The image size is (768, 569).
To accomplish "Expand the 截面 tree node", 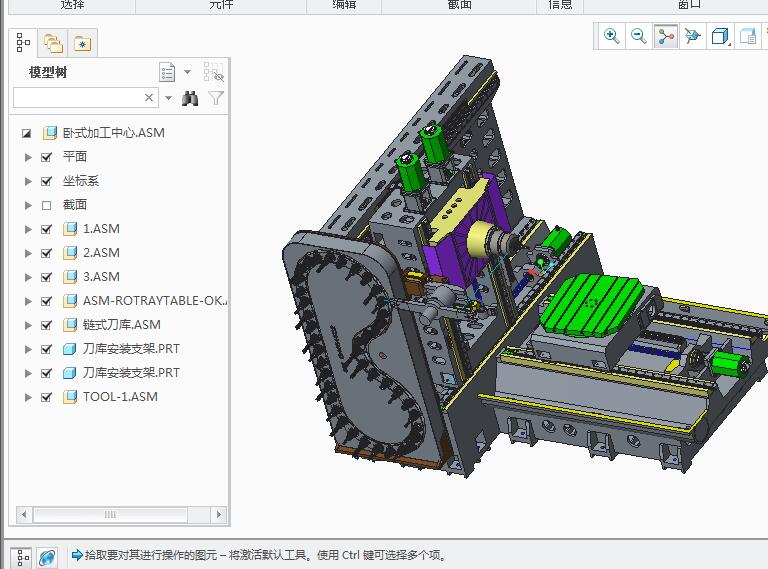I will click(x=28, y=205).
